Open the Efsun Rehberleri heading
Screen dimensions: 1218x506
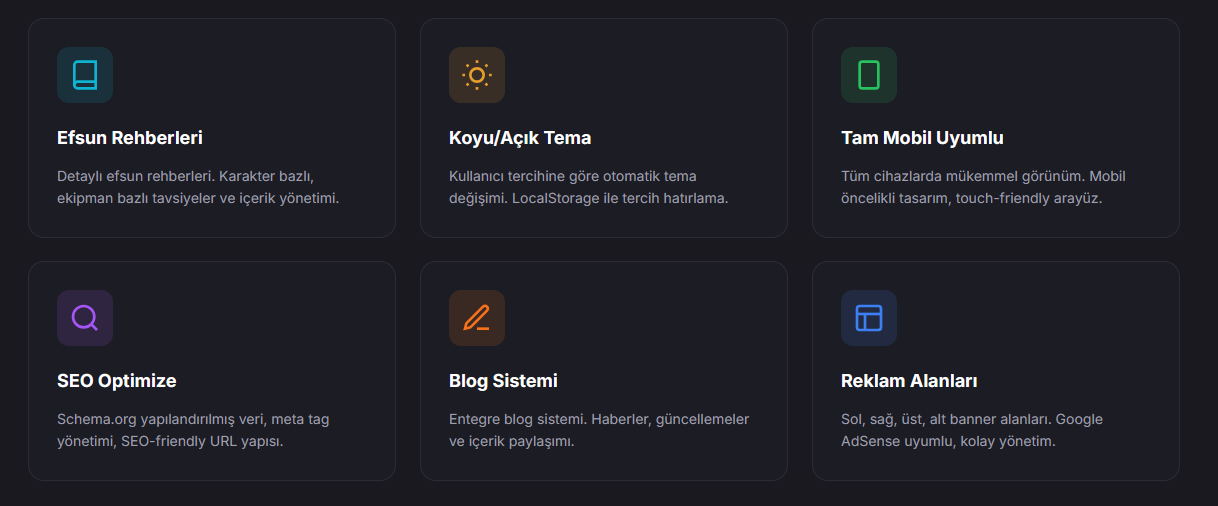(x=130, y=138)
